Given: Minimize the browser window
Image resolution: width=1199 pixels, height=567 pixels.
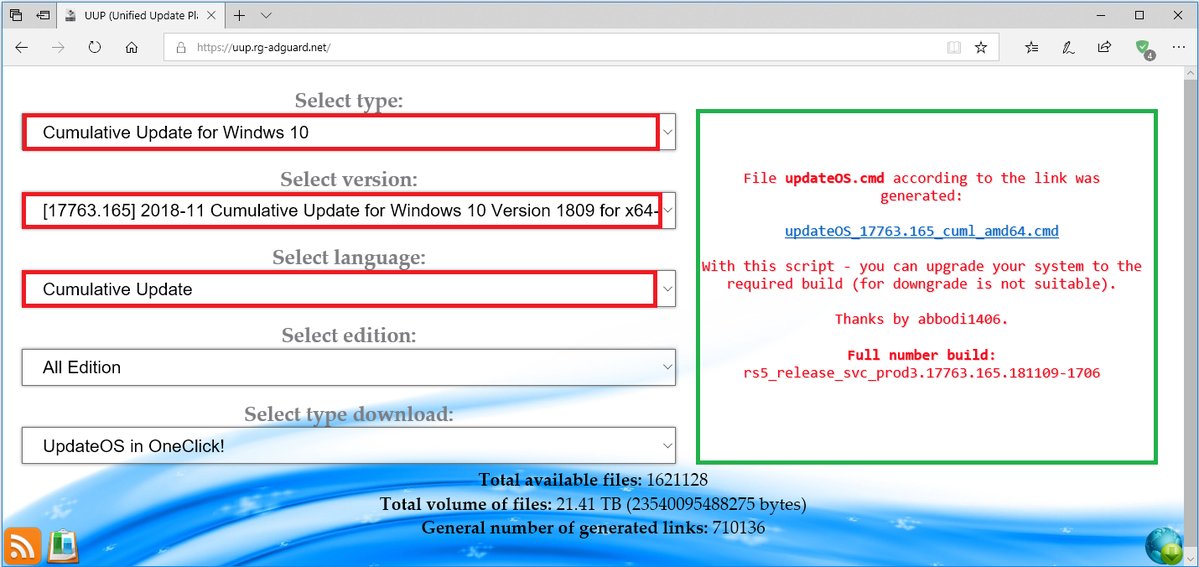Looking at the screenshot, I should tap(1102, 15).
